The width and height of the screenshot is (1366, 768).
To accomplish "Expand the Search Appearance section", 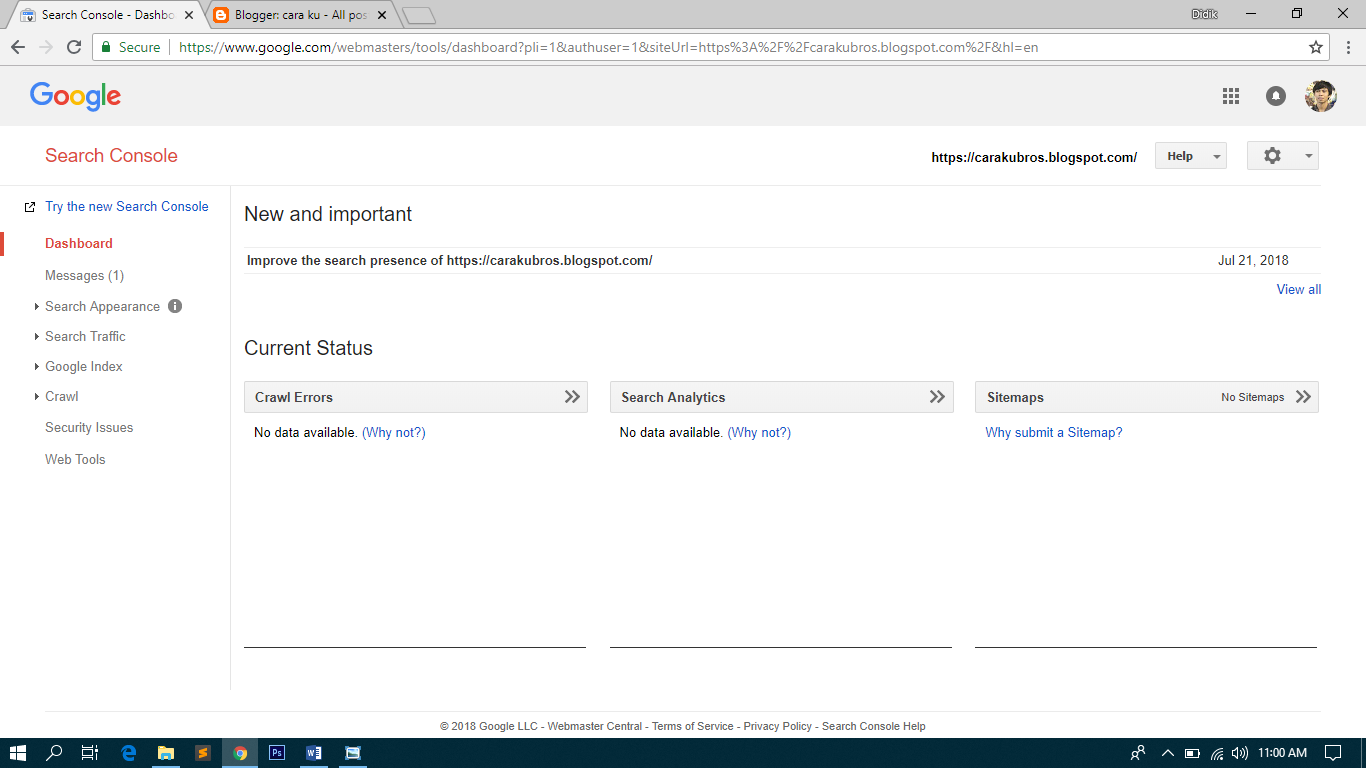I will 102,307.
